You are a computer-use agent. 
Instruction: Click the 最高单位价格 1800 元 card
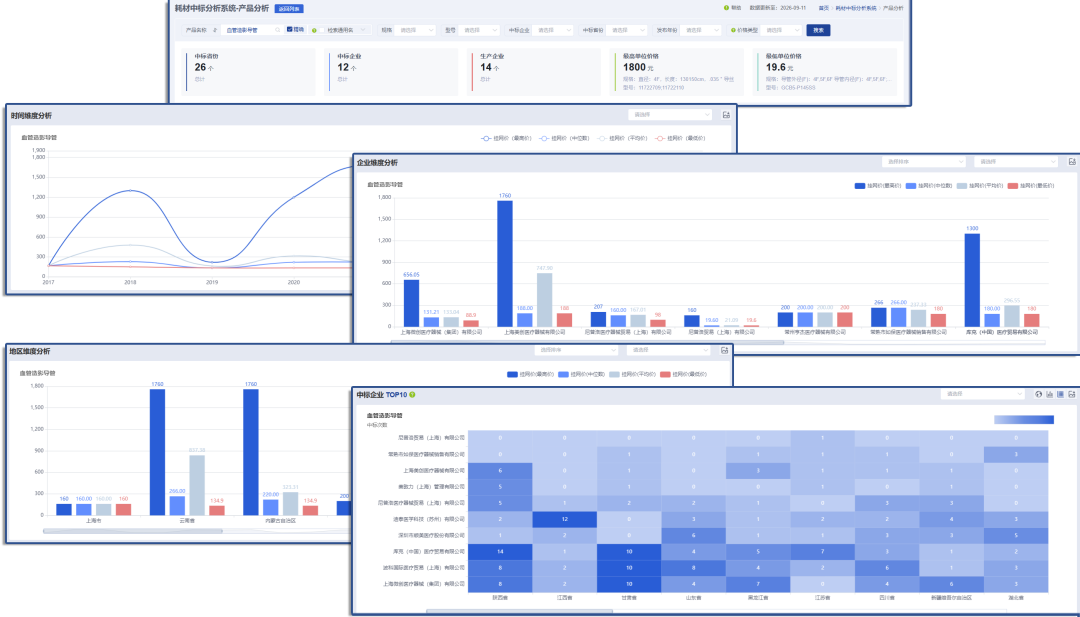(677, 71)
